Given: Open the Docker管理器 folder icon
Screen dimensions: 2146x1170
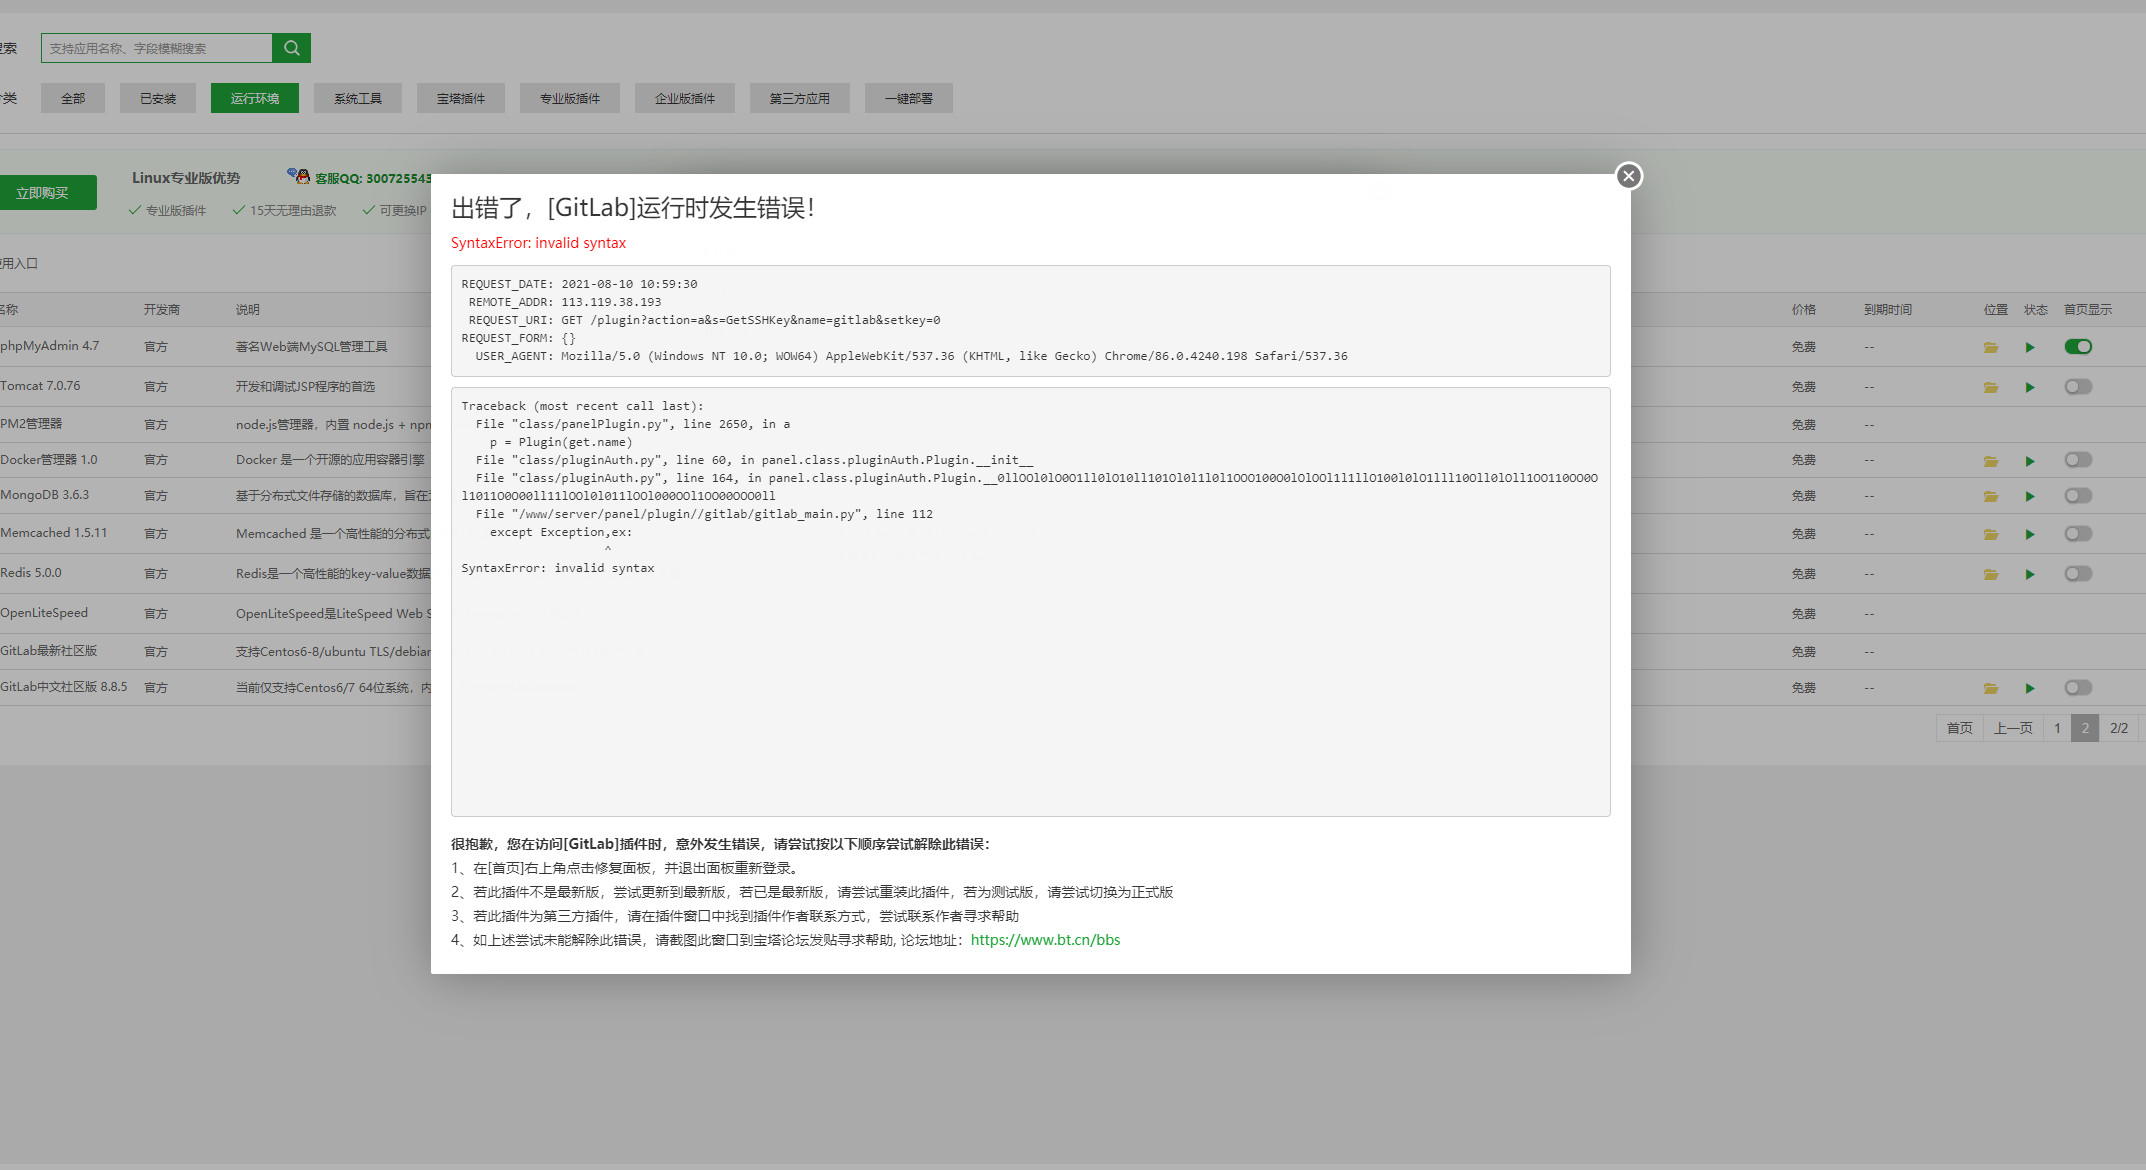Looking at the screenshot, I should 1991,461.
